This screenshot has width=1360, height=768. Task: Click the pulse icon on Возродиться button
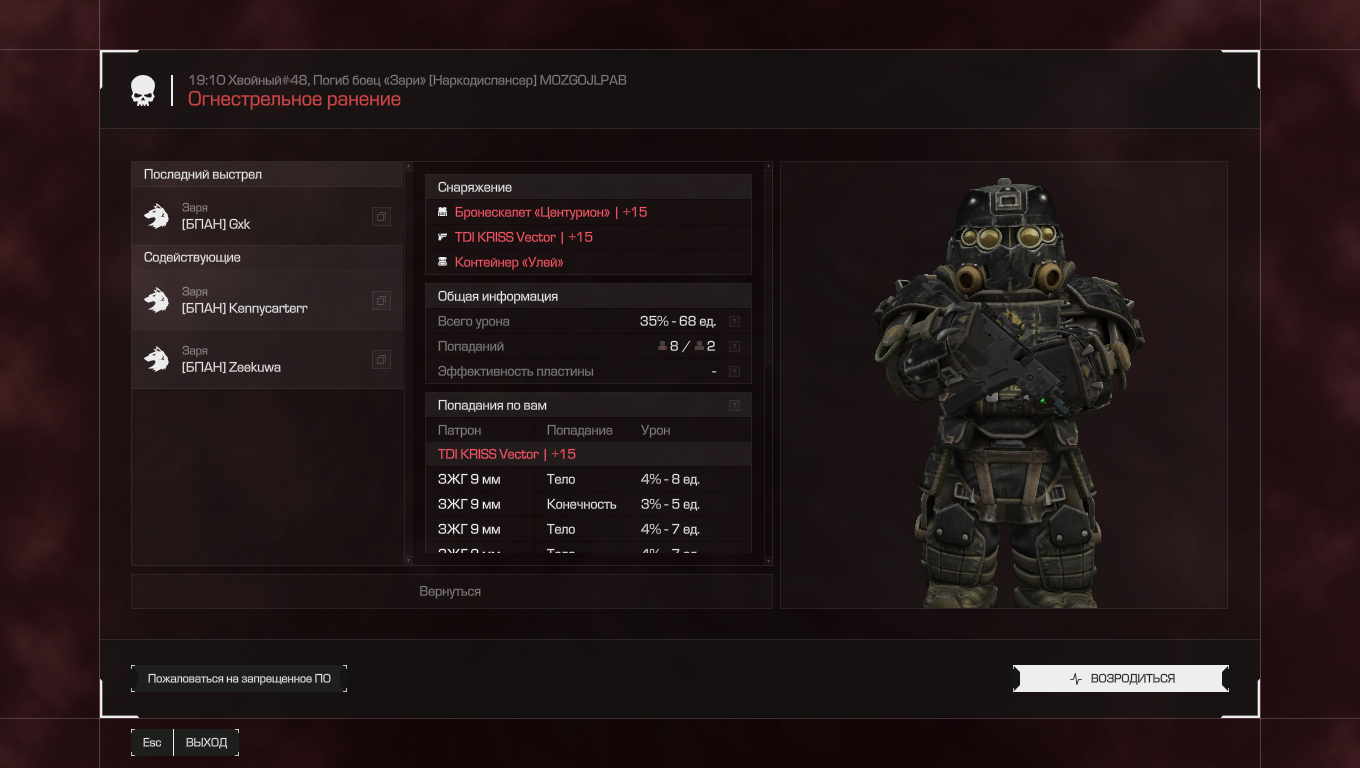pos(1076,678)
